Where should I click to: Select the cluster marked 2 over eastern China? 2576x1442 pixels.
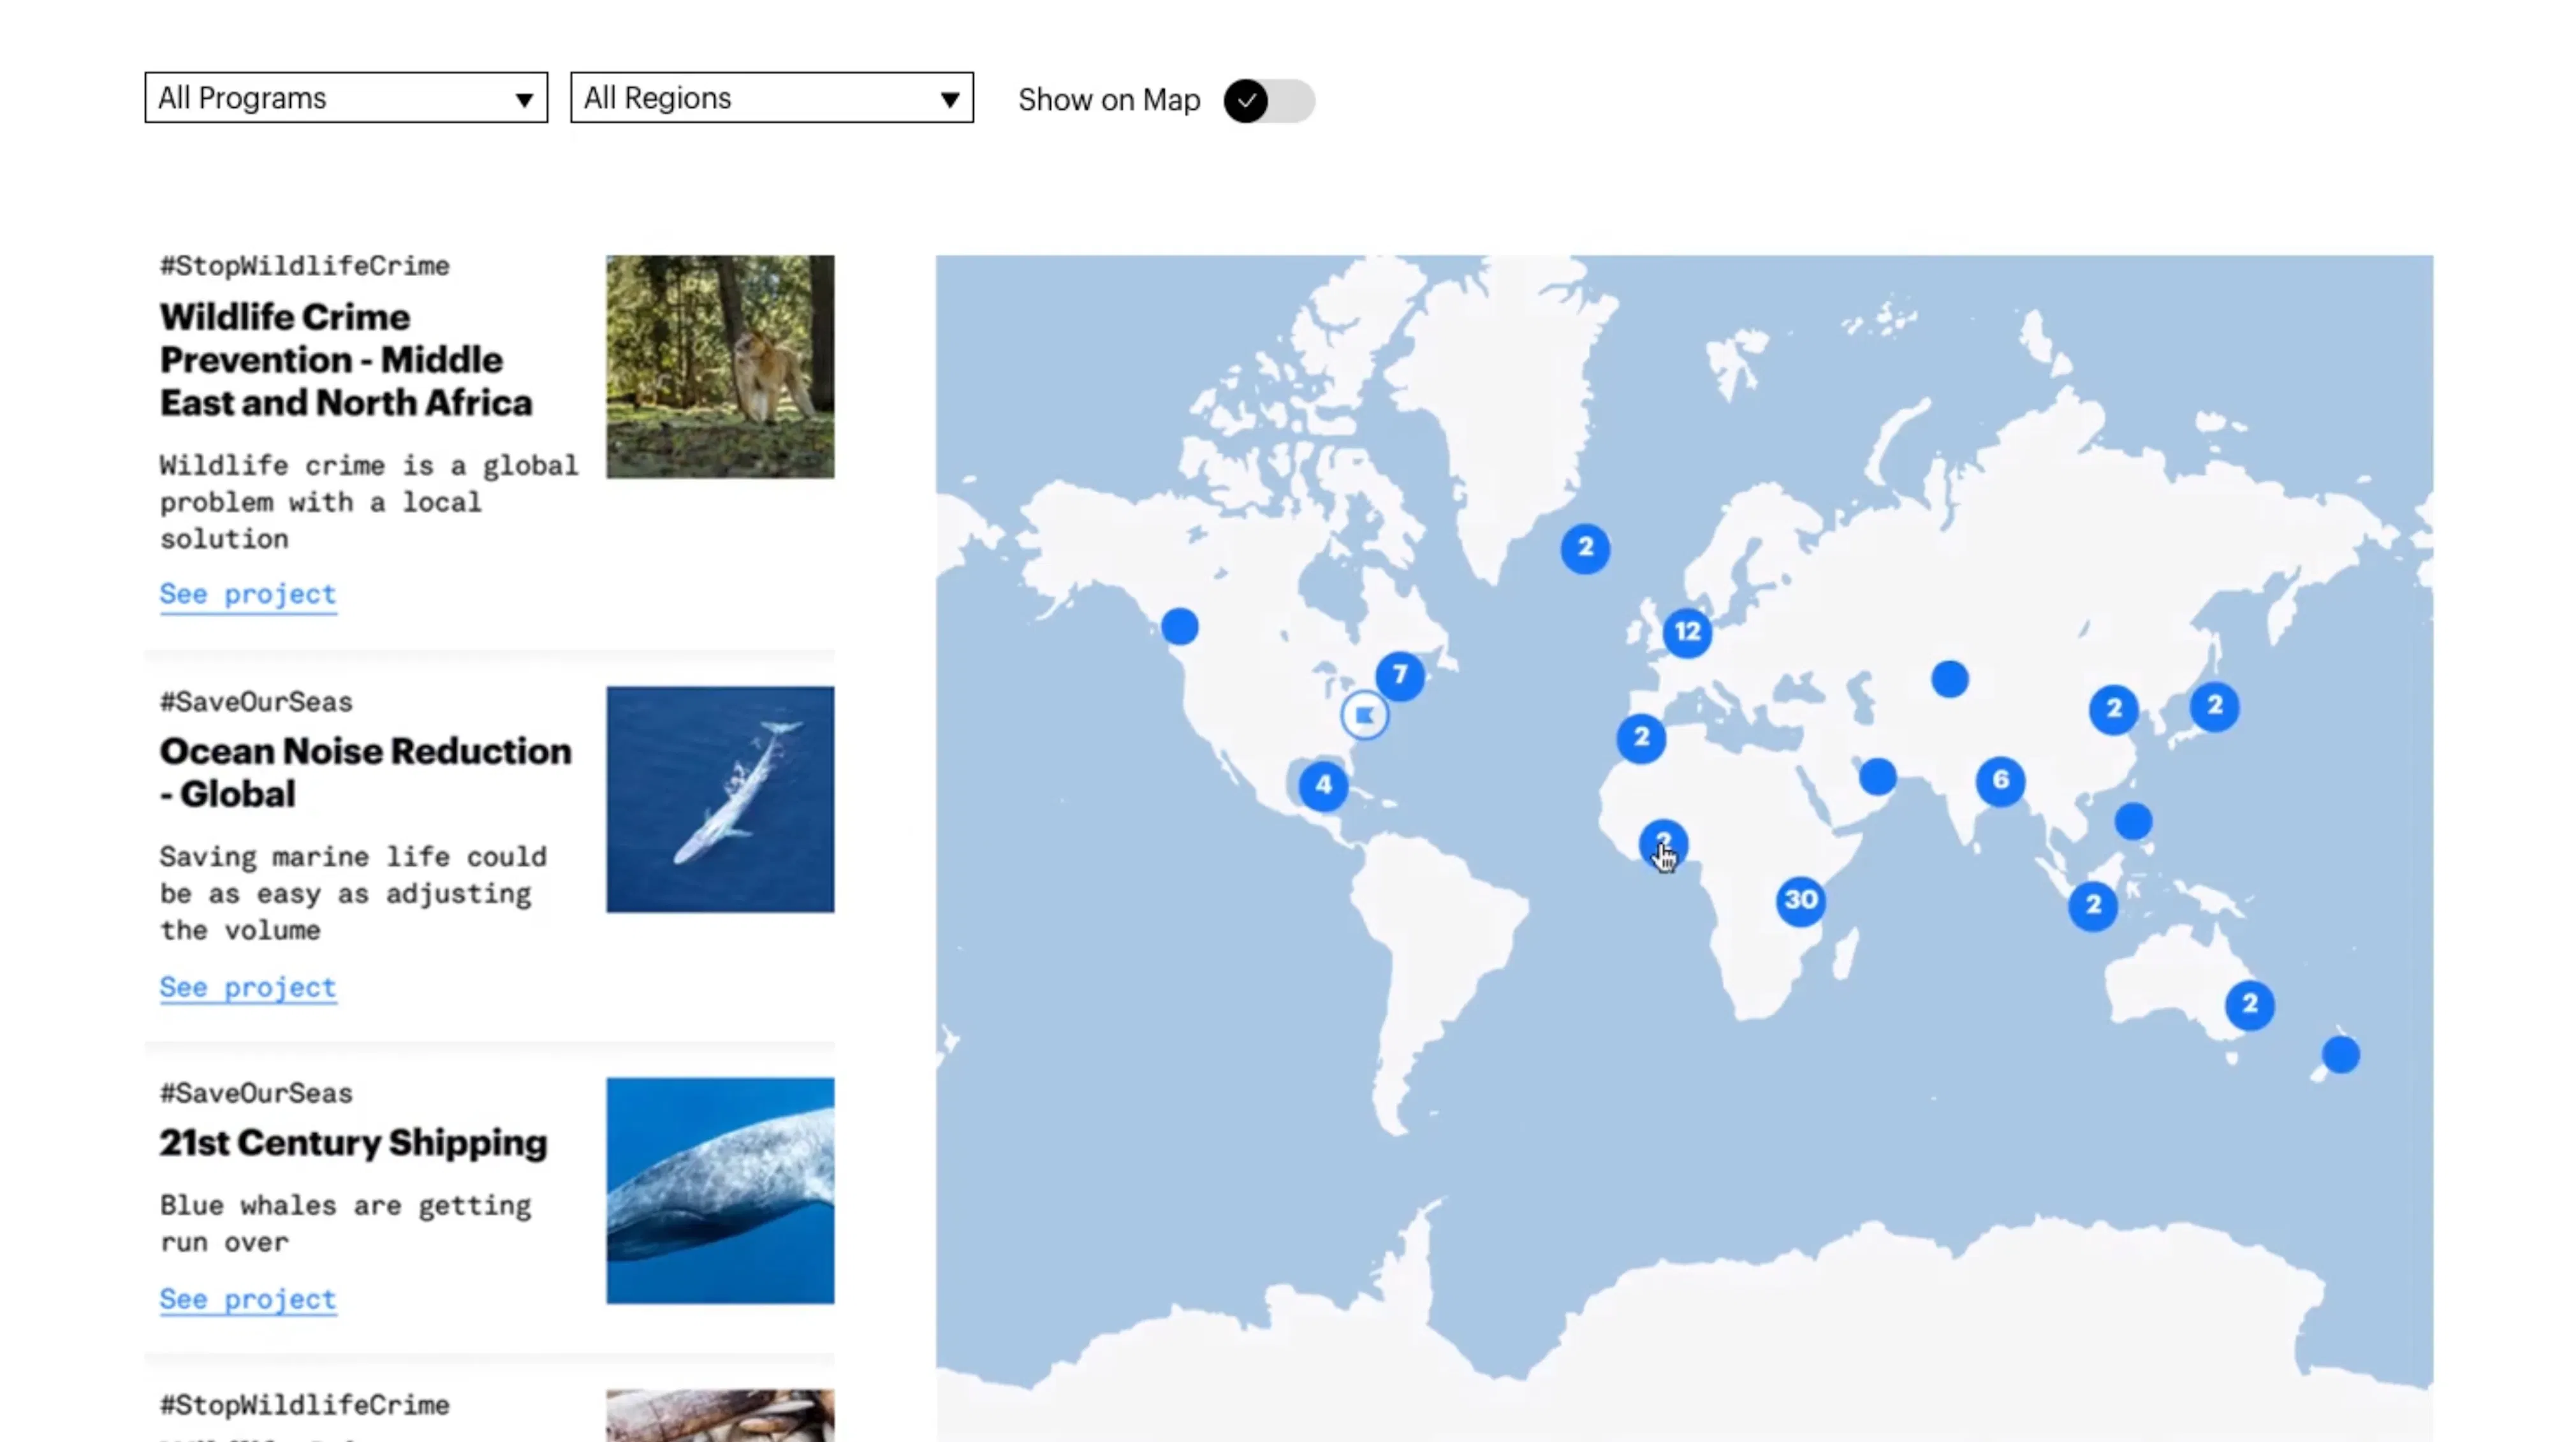tap(2114, 709)
